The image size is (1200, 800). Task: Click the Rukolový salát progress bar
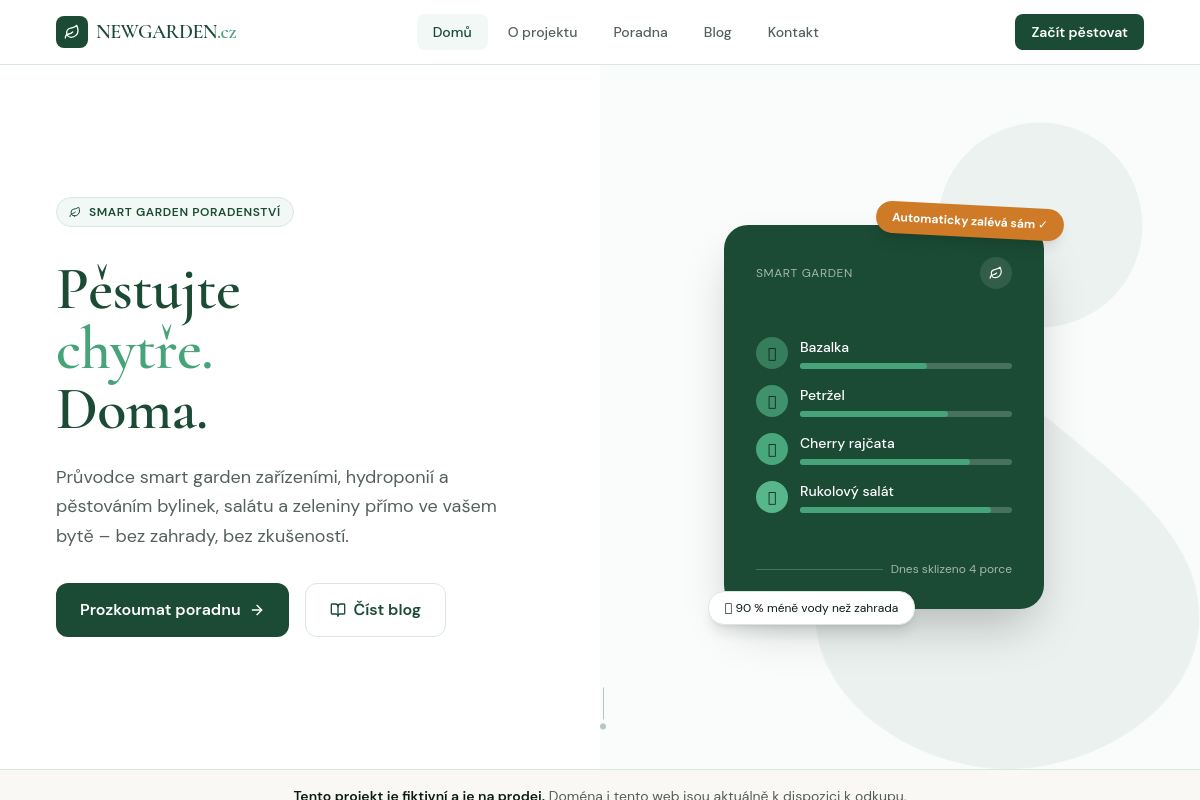[x=905, y=510]
